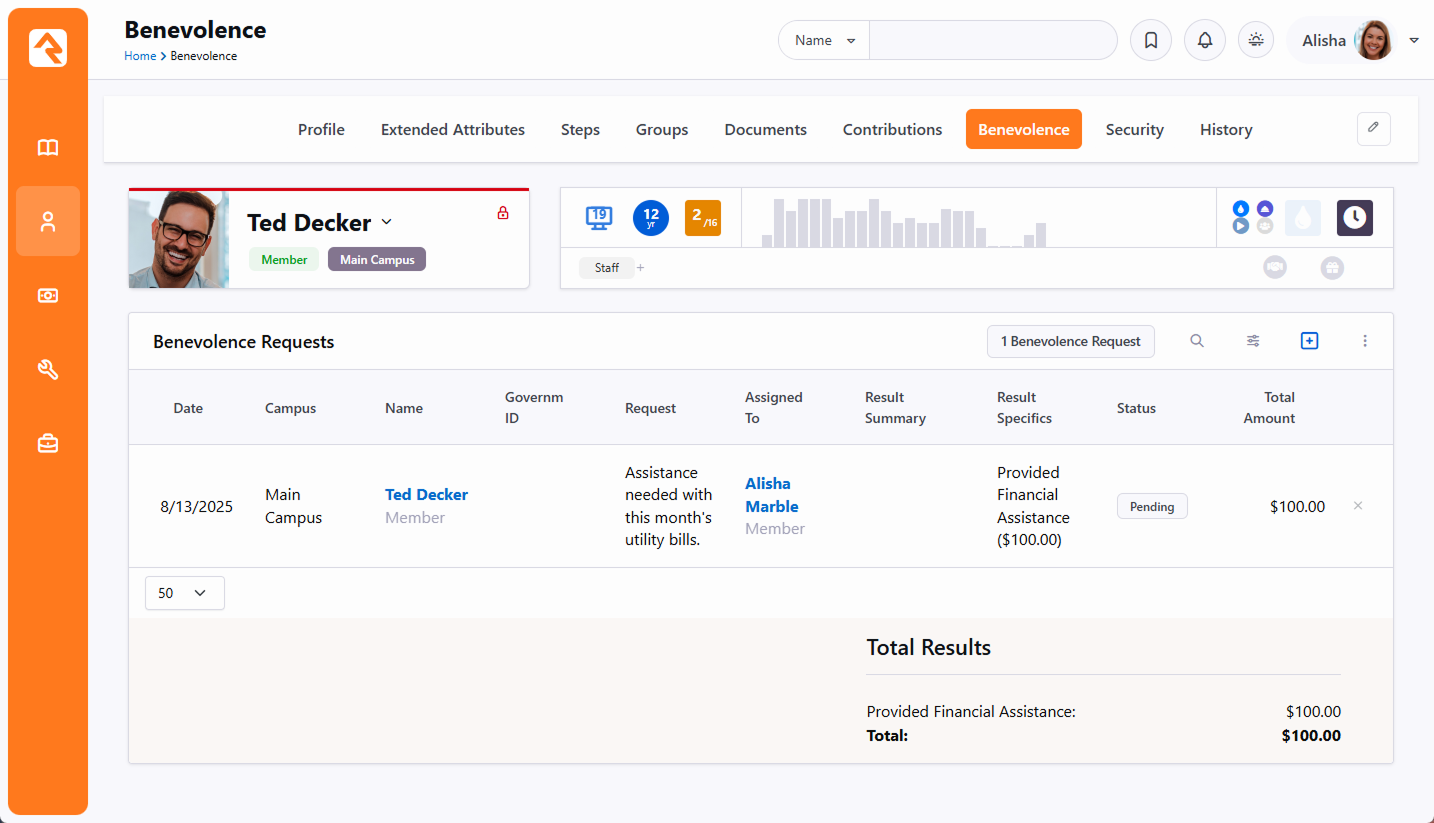This screenshot has width=1434, height=823.
Task: Expand the Ted Decker name chevron
Action: tap(387, 222)
